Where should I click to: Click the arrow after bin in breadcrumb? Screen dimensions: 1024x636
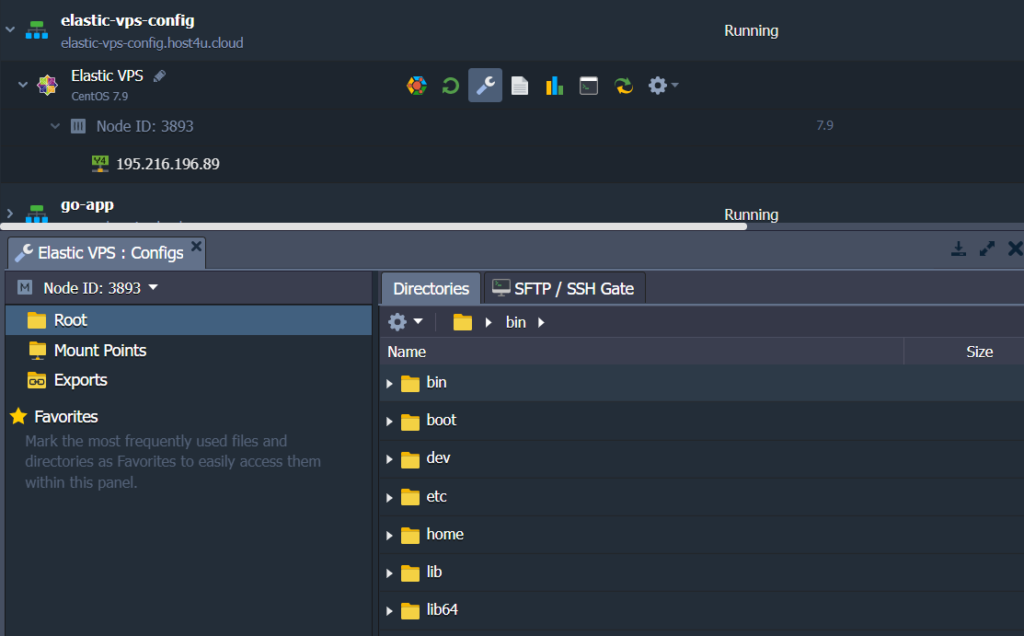541,323
